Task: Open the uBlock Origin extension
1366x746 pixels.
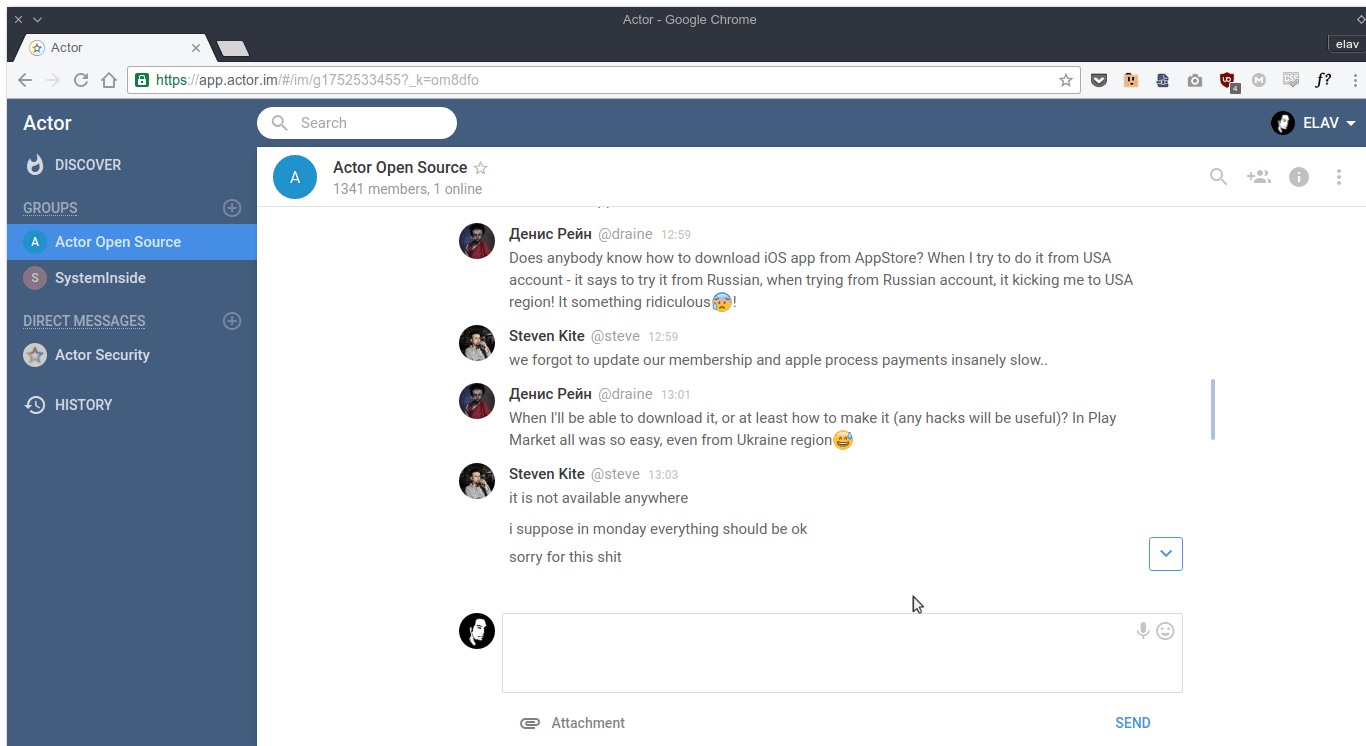Action: [1228, 79]
